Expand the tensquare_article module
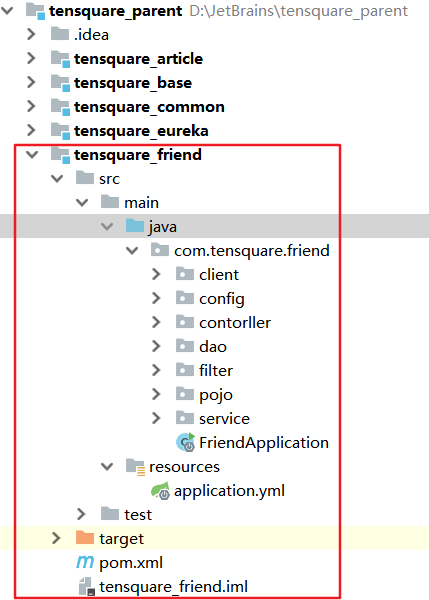 (31, 58)
